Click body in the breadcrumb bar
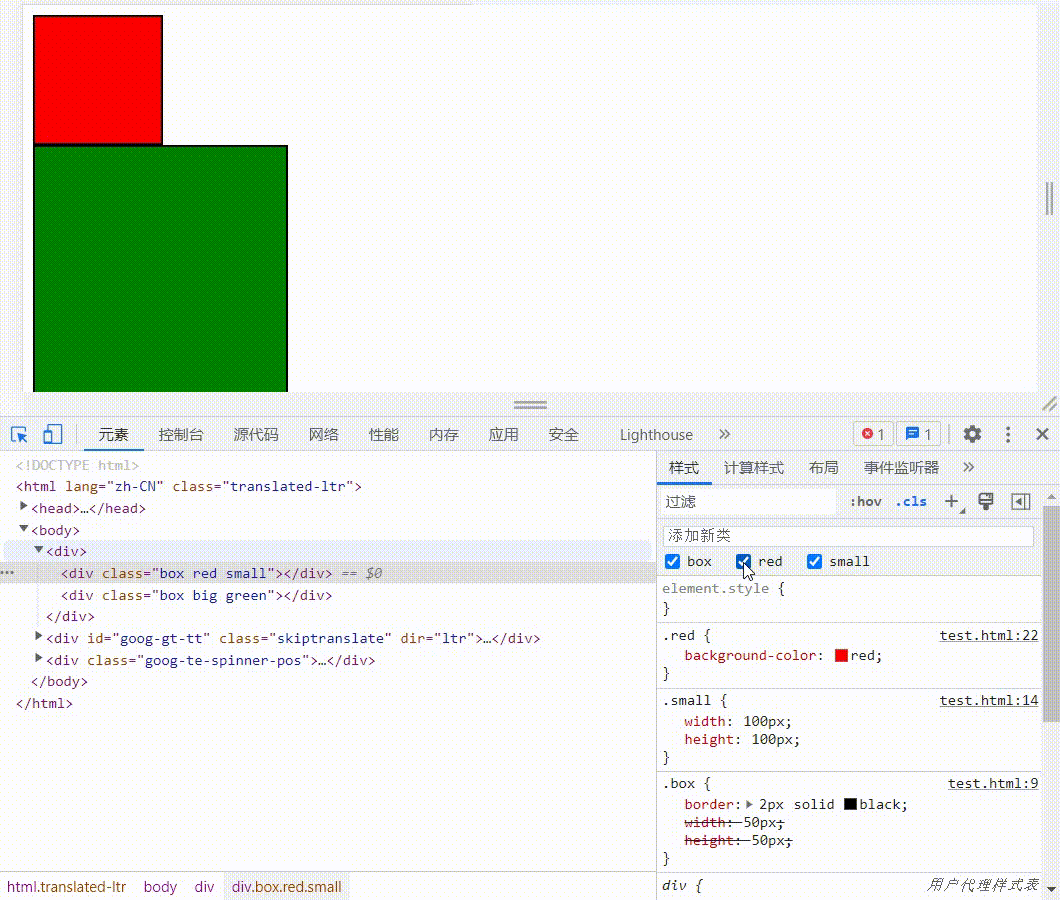Image resolution: width=1060 pixels, height=900 pixels. [x=160, y=886]
